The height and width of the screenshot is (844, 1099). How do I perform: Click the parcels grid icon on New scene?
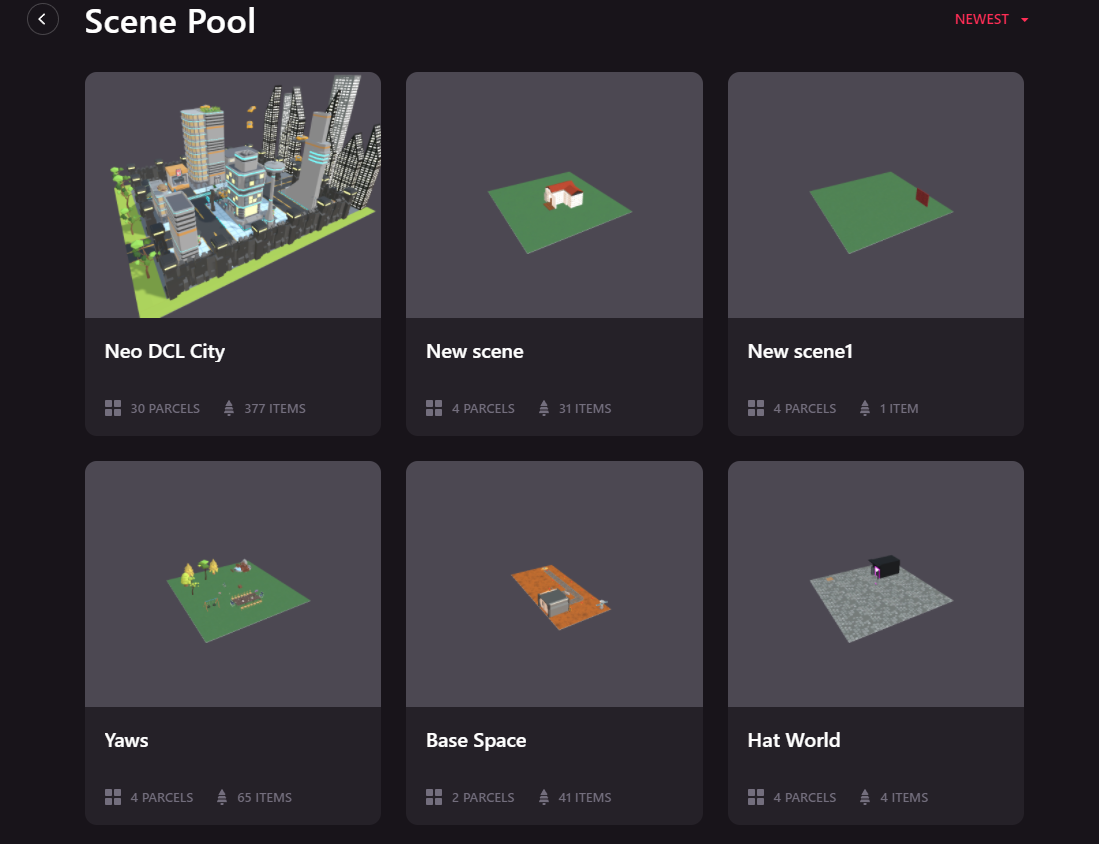[x=434, y=408]
